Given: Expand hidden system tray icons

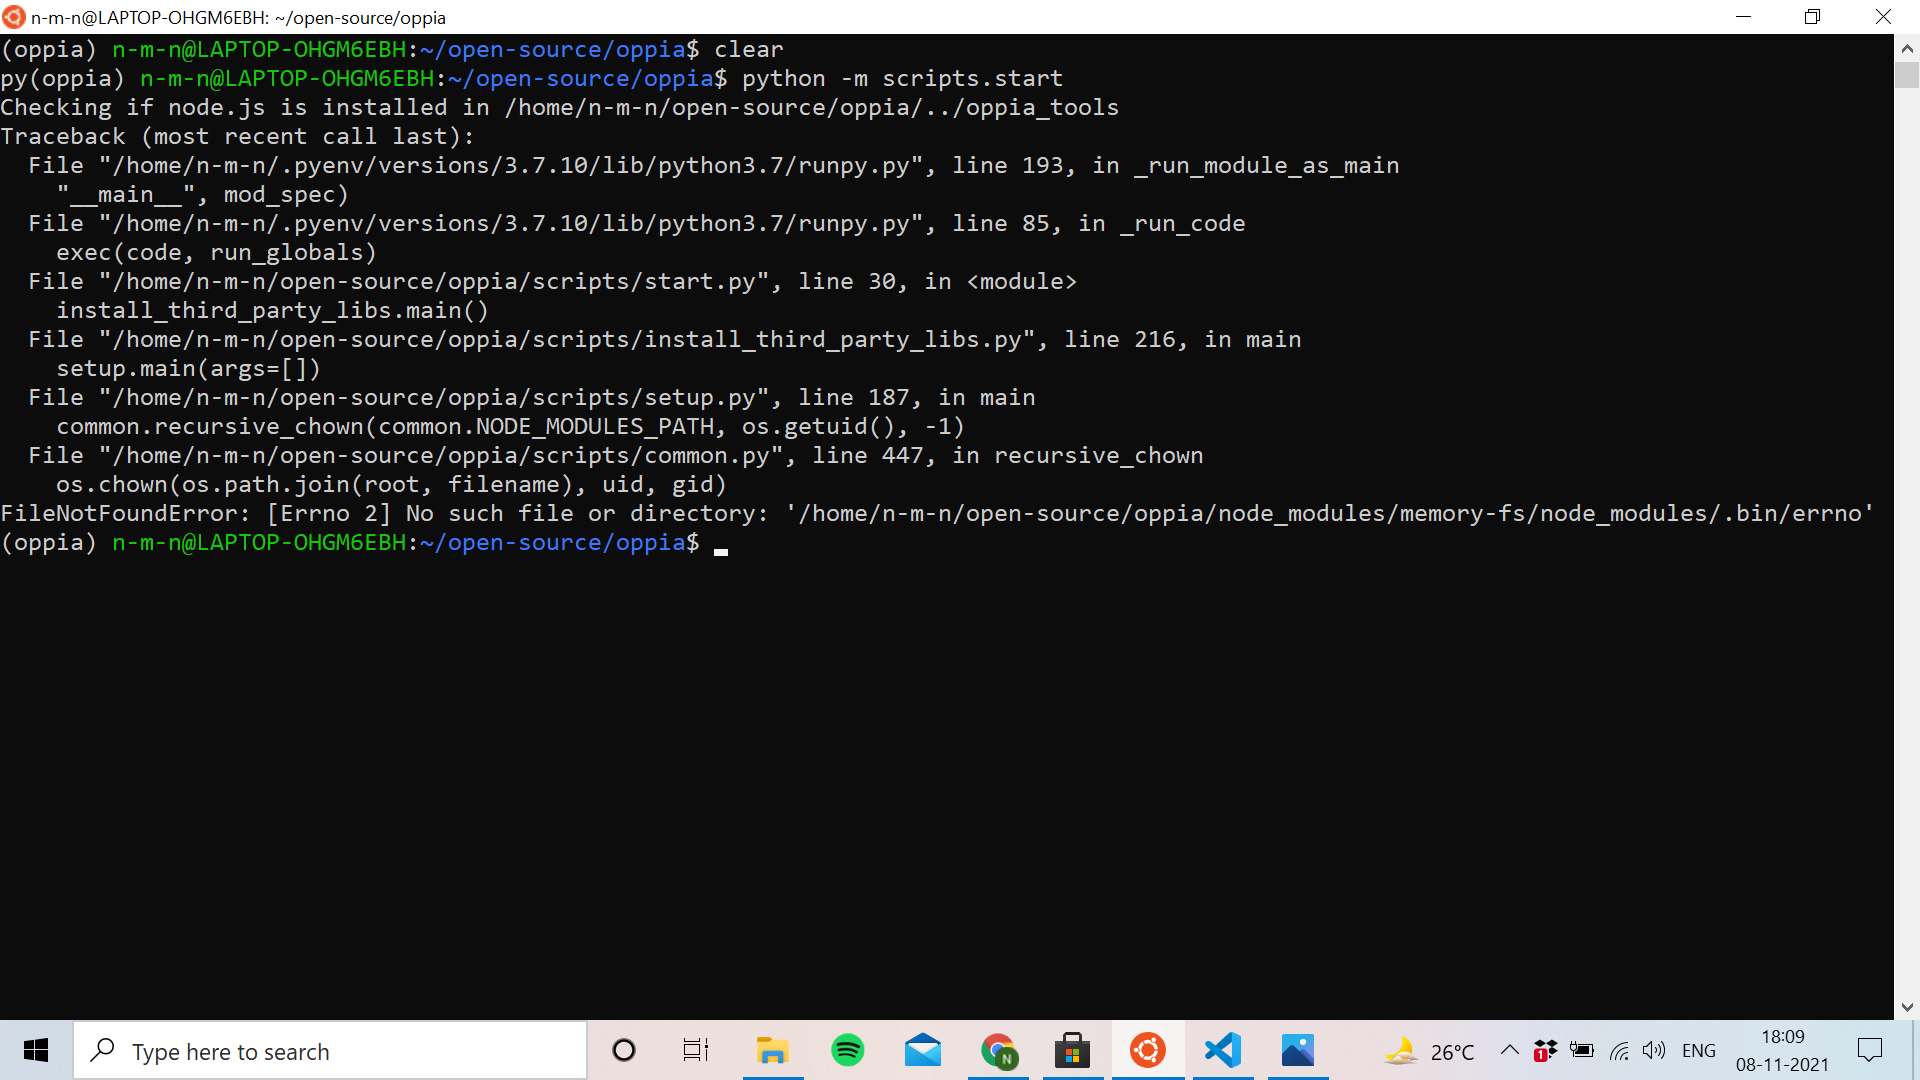Looking at the screenshot, I should click(1510, 1050).
